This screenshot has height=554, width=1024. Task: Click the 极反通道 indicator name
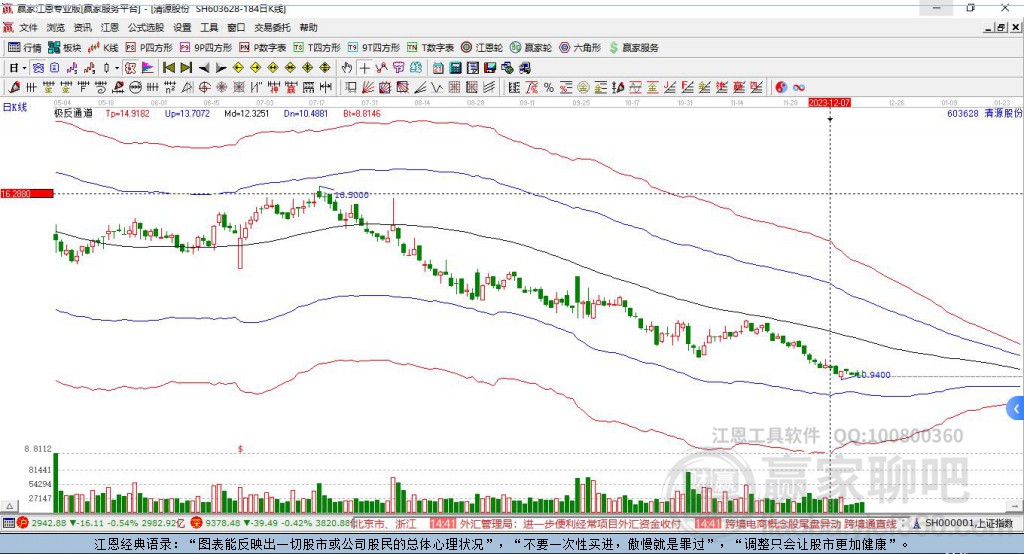73,113
